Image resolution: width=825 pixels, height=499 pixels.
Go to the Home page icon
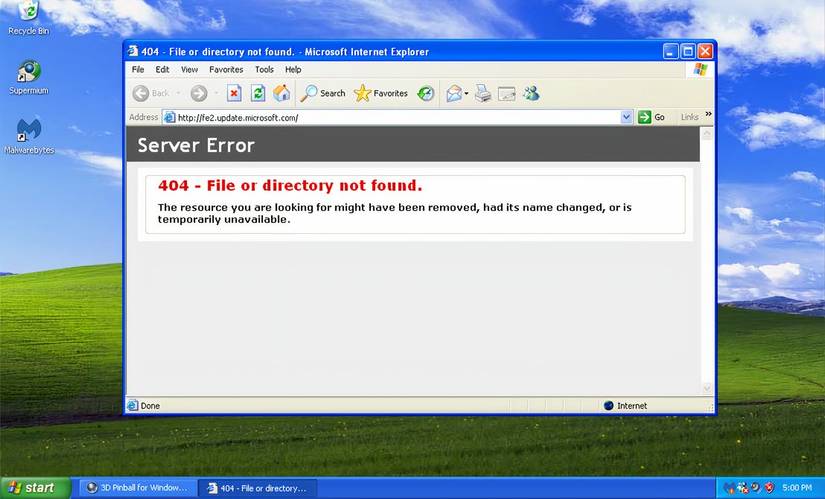281,94
